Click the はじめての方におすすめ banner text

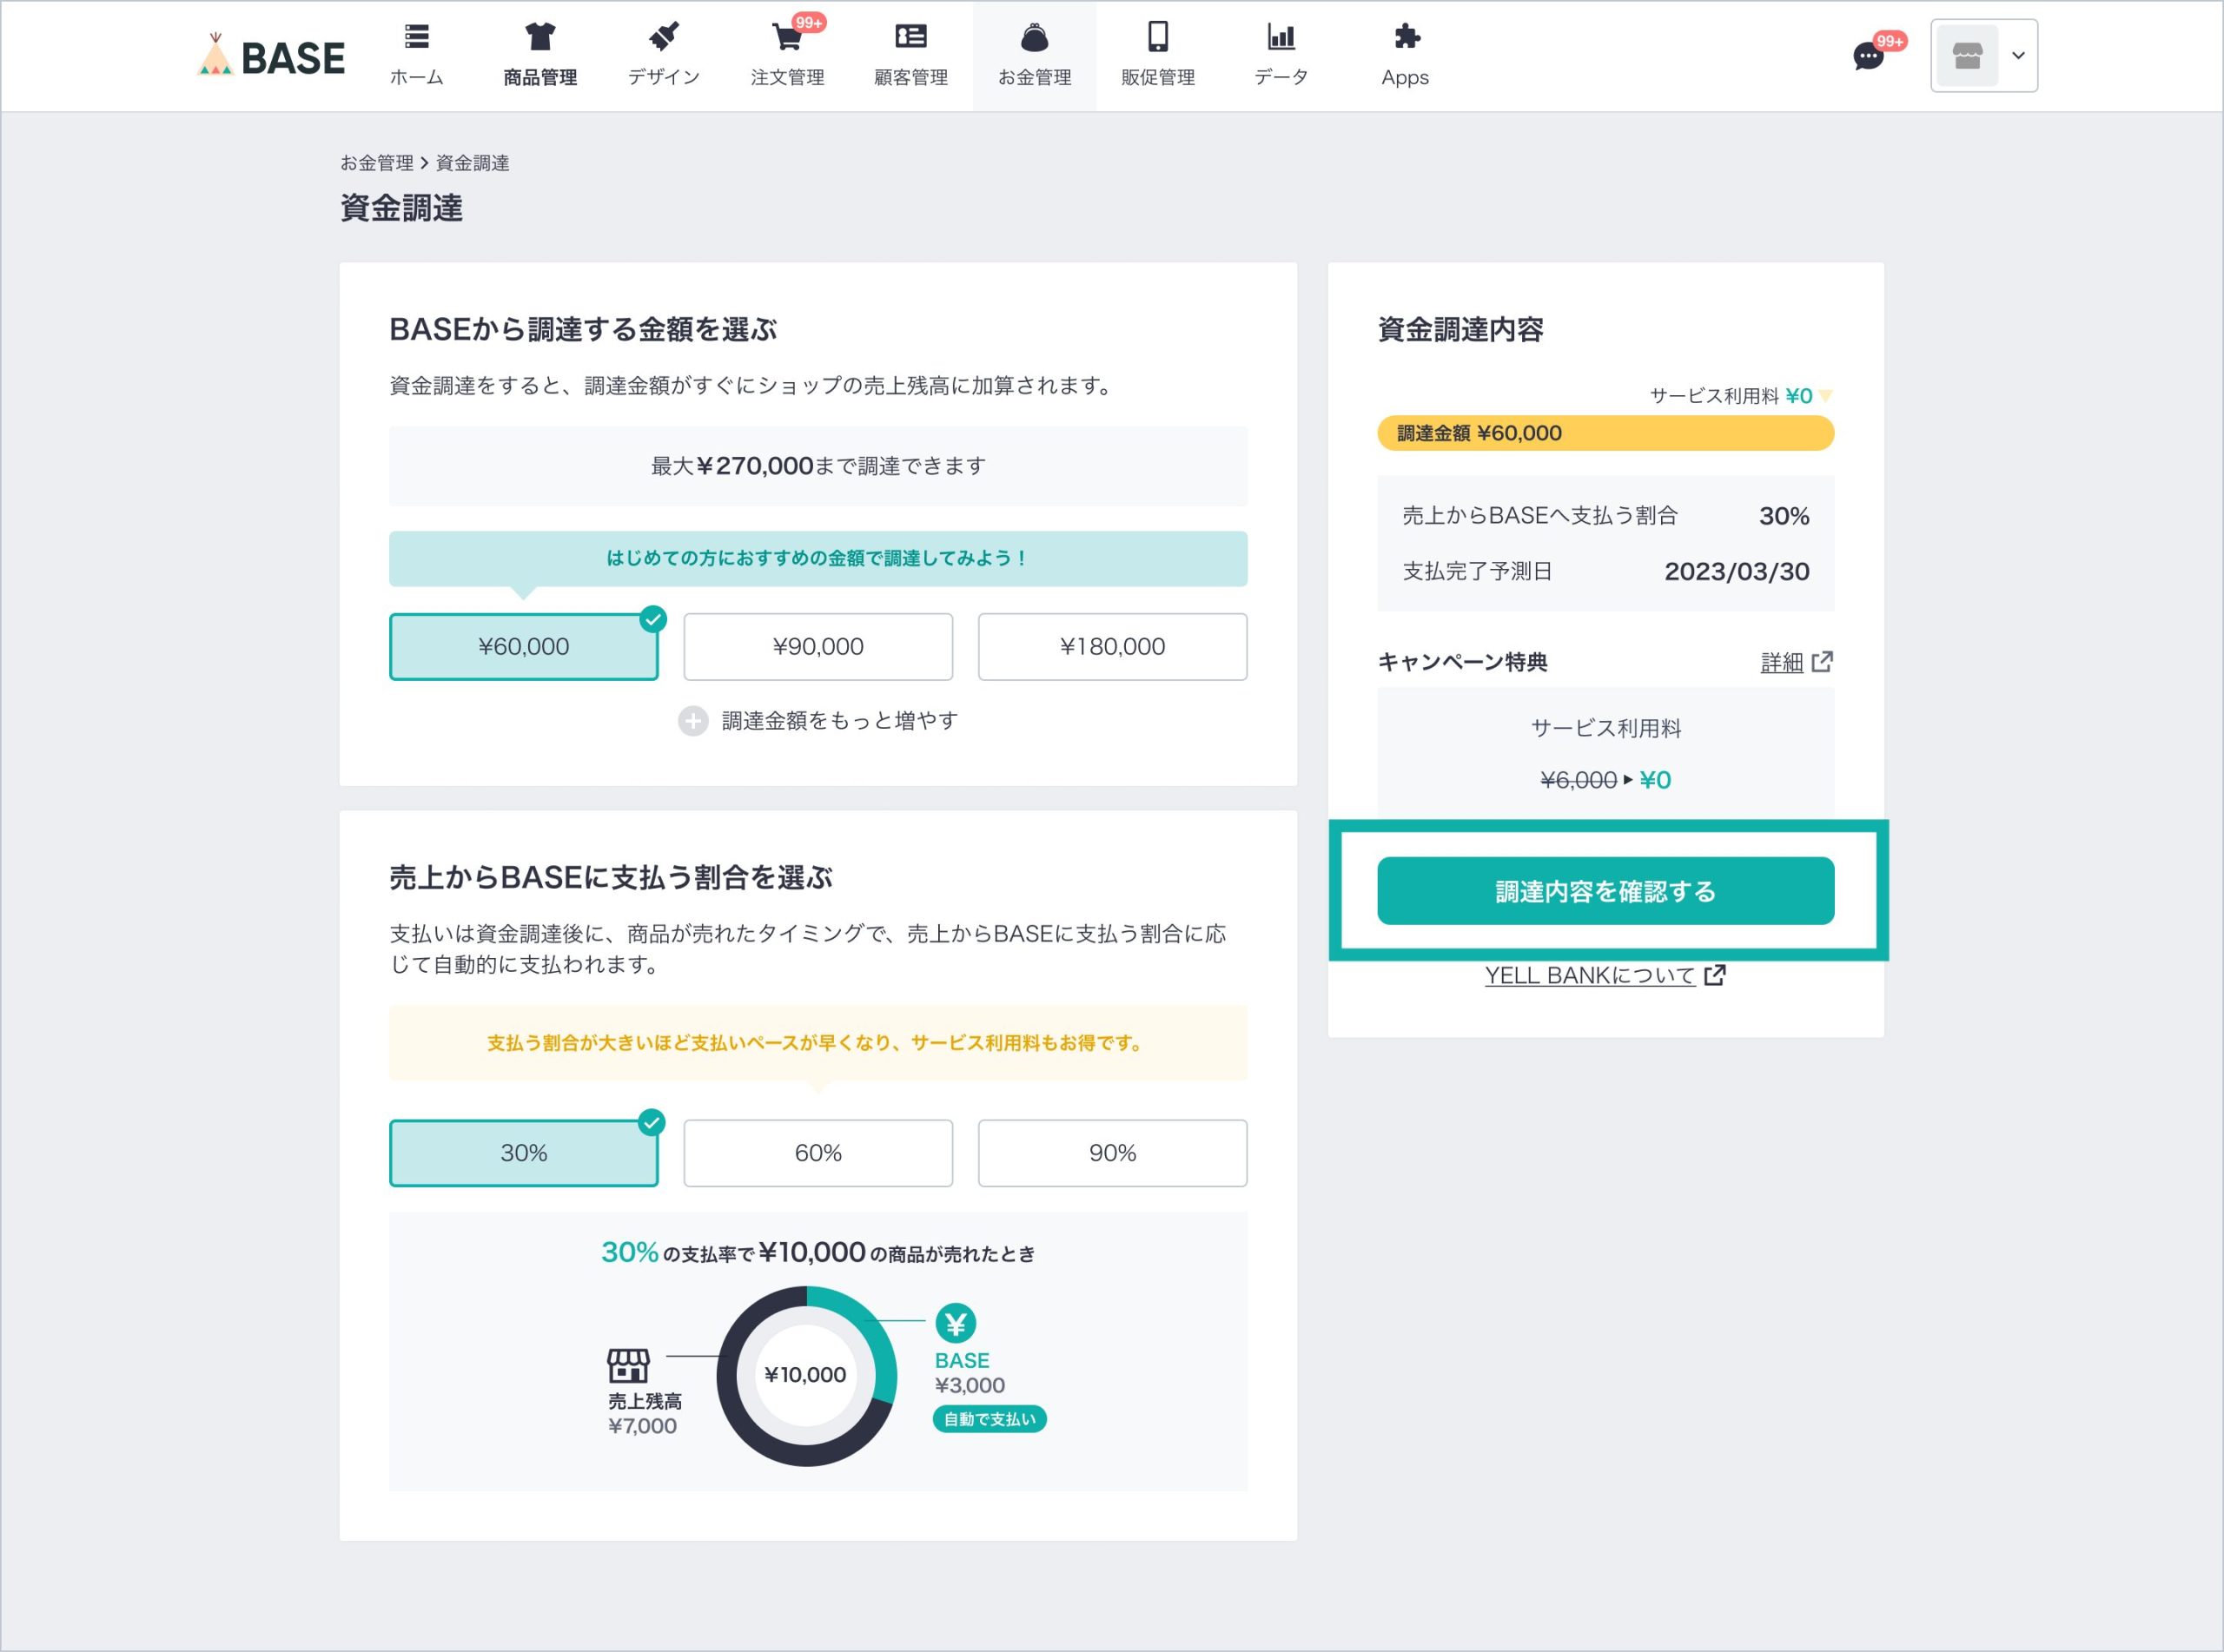pyautogui.click(x=818, y=559)
